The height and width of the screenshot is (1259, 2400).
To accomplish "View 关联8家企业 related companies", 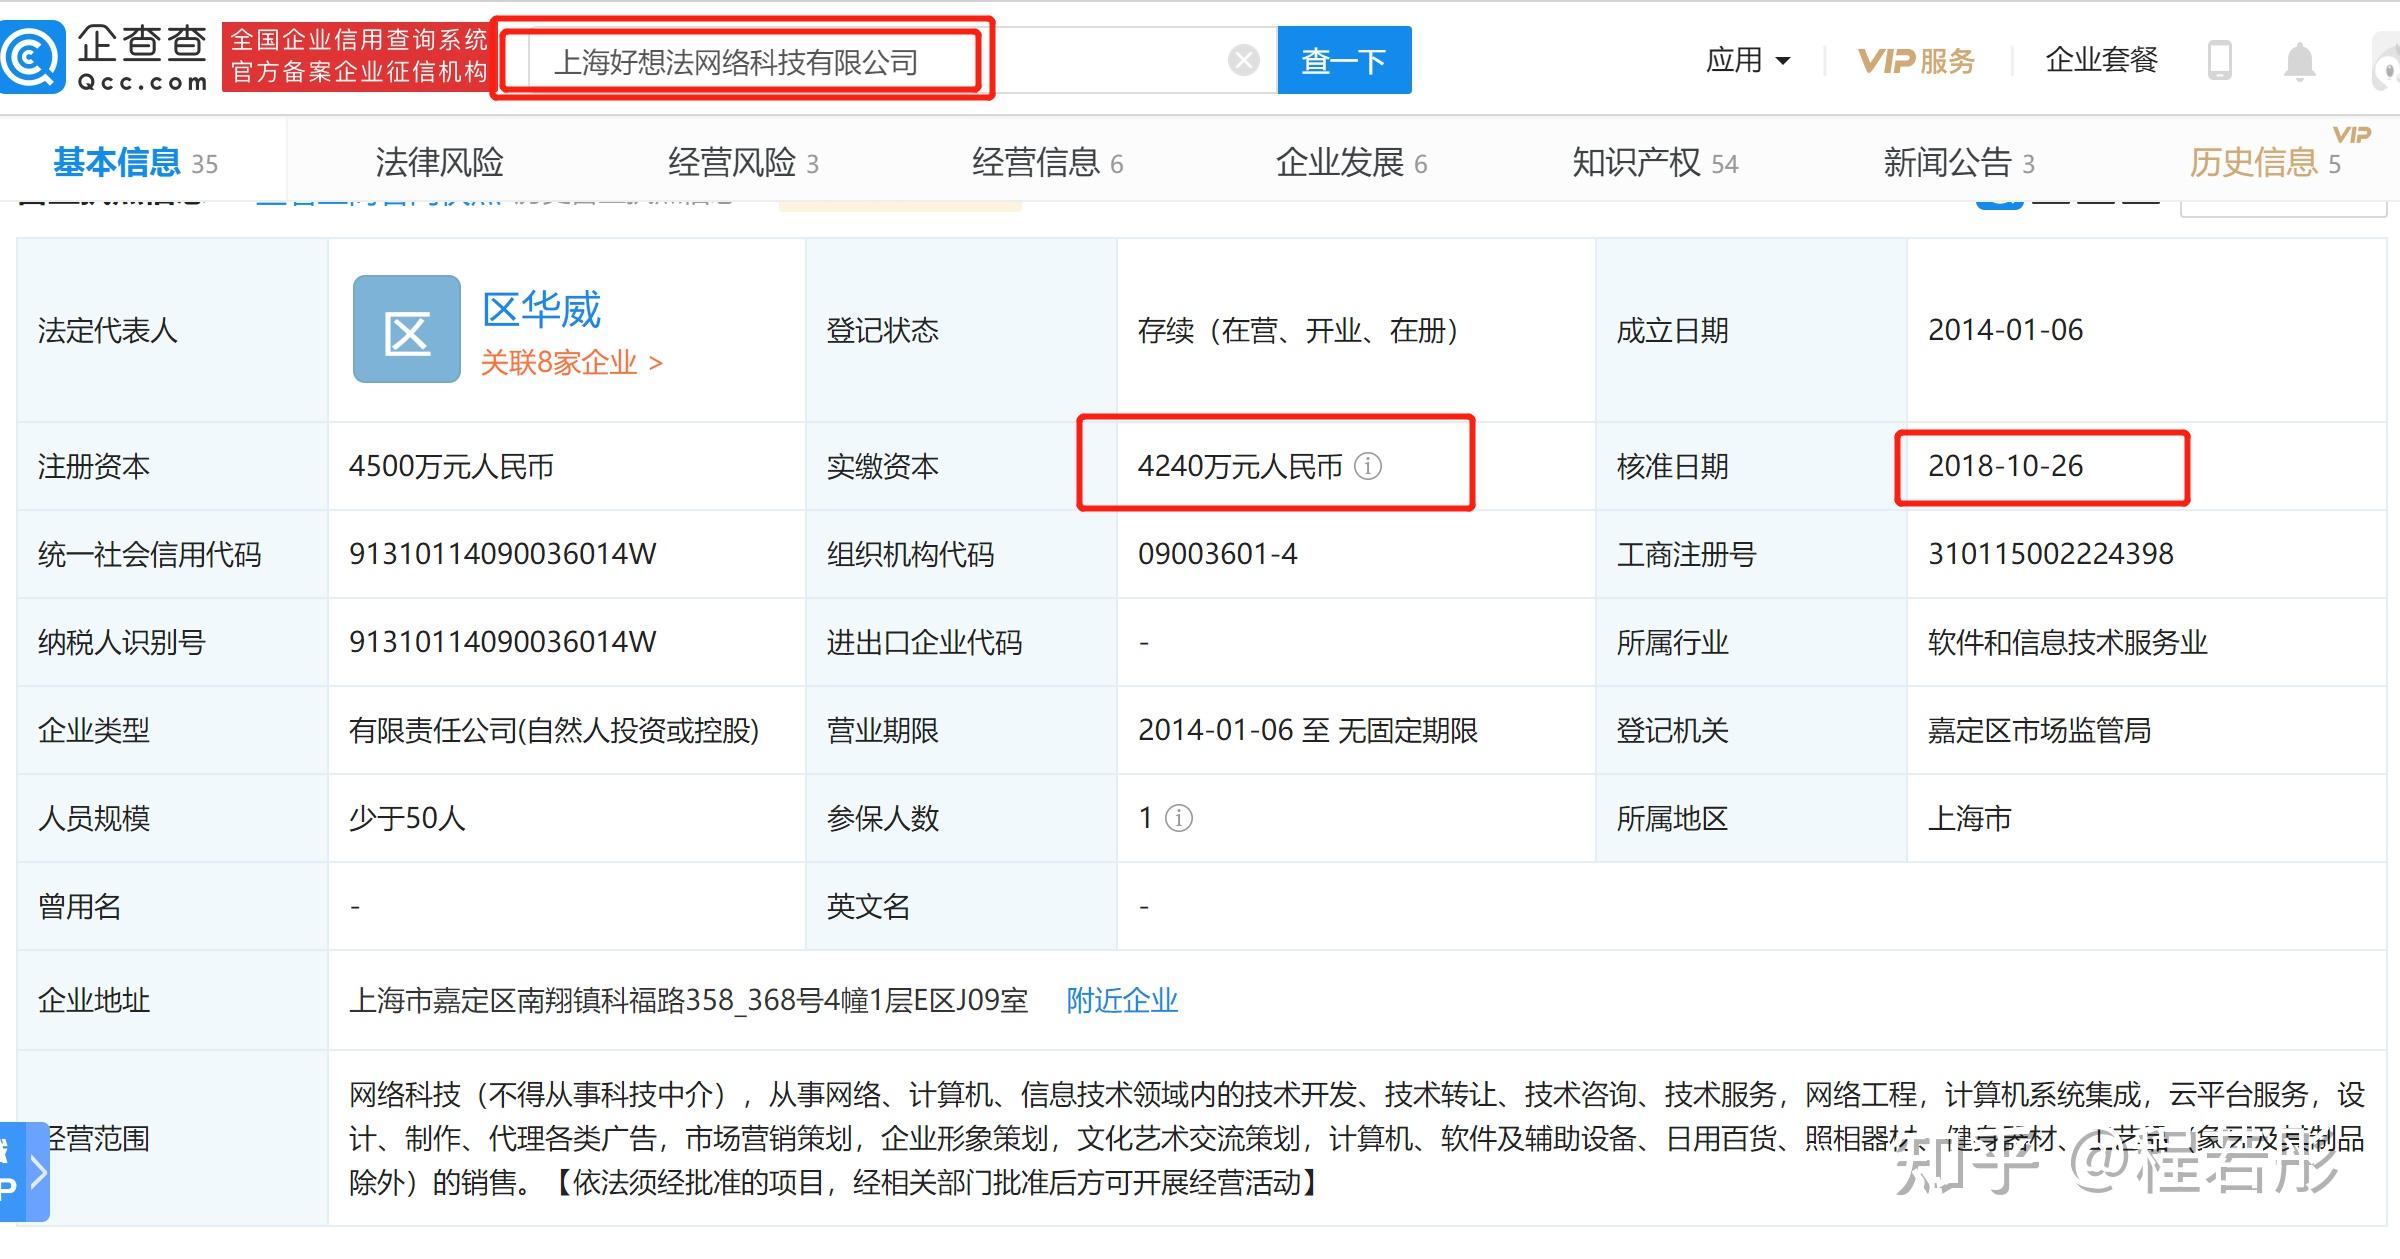I will pyautogui.click(x=571, y=362).
